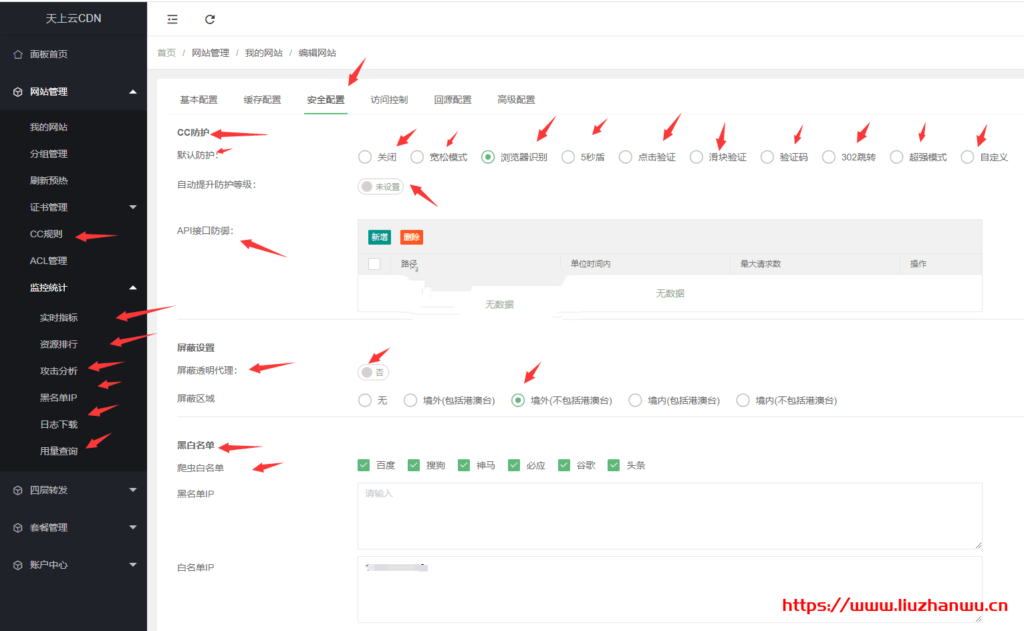This screenshot has height=631, width=1024.
Task: Click the 首页 breadcrumb link
Action: 166,53
